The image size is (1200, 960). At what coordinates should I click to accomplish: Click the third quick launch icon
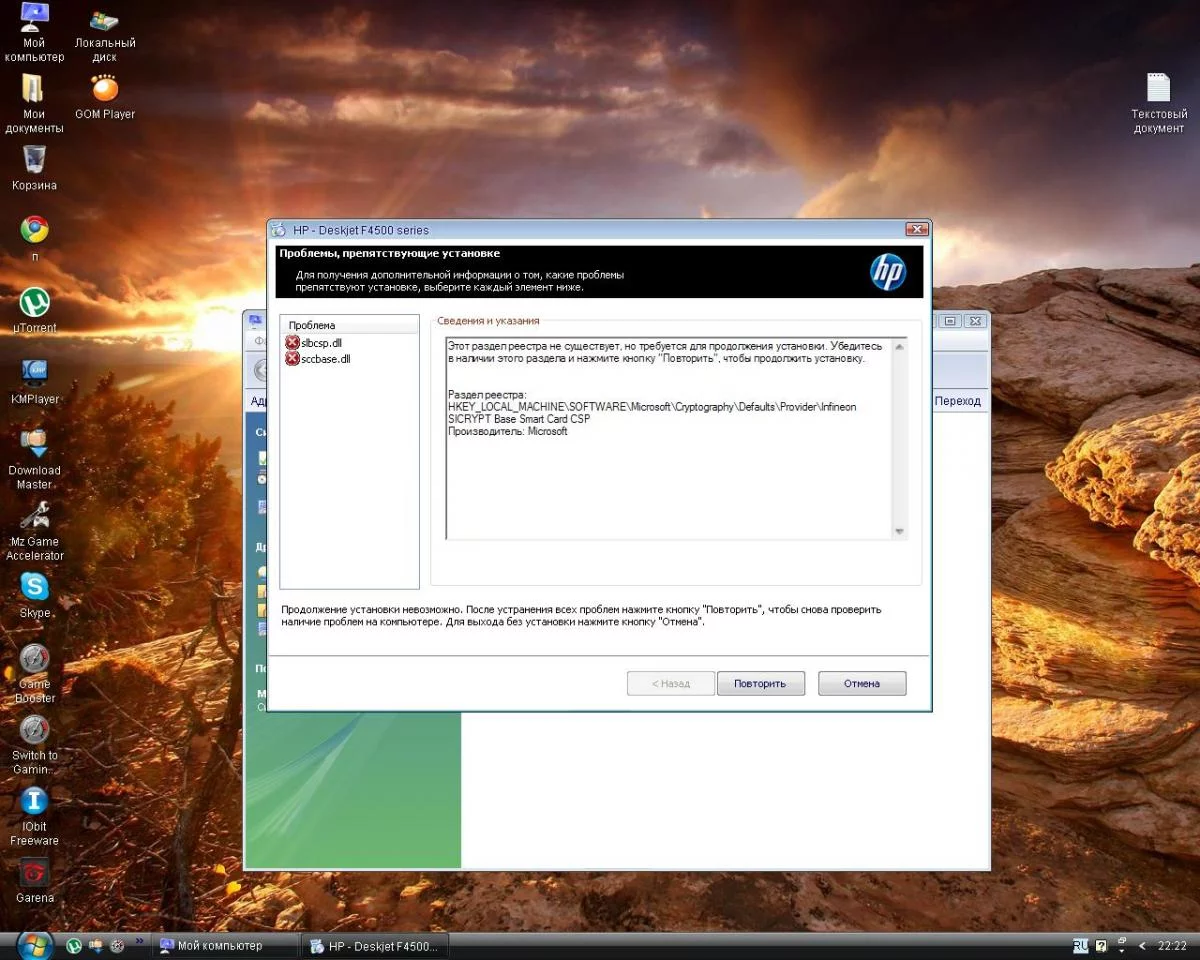point(117,945)
